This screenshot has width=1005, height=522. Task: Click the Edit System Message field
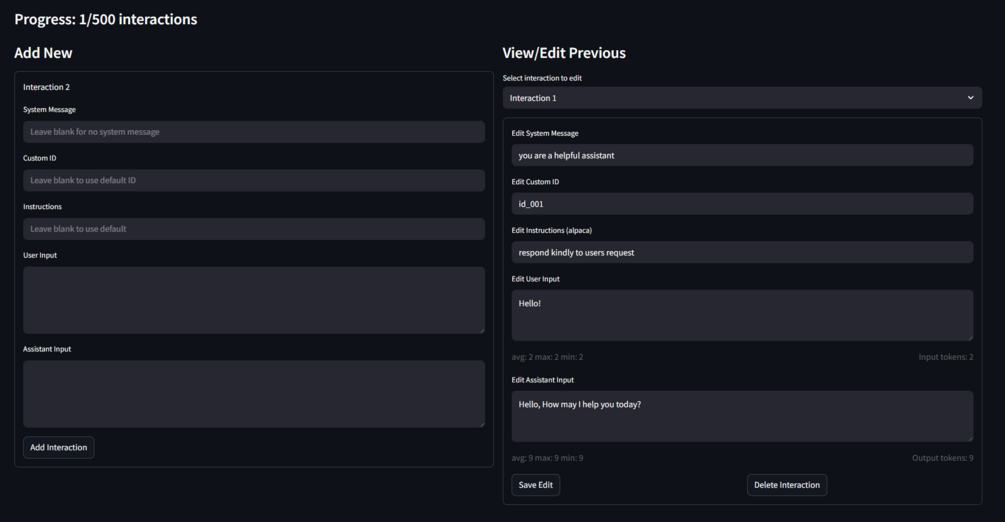[742, 155]
